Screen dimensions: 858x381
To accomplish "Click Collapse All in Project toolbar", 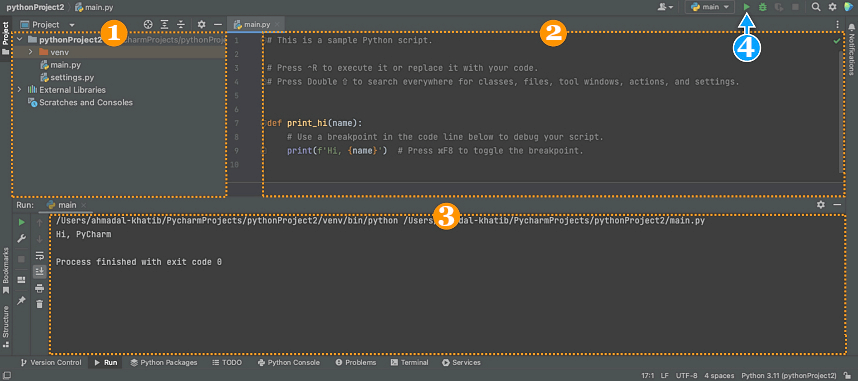I will click(x=181, y=25).
